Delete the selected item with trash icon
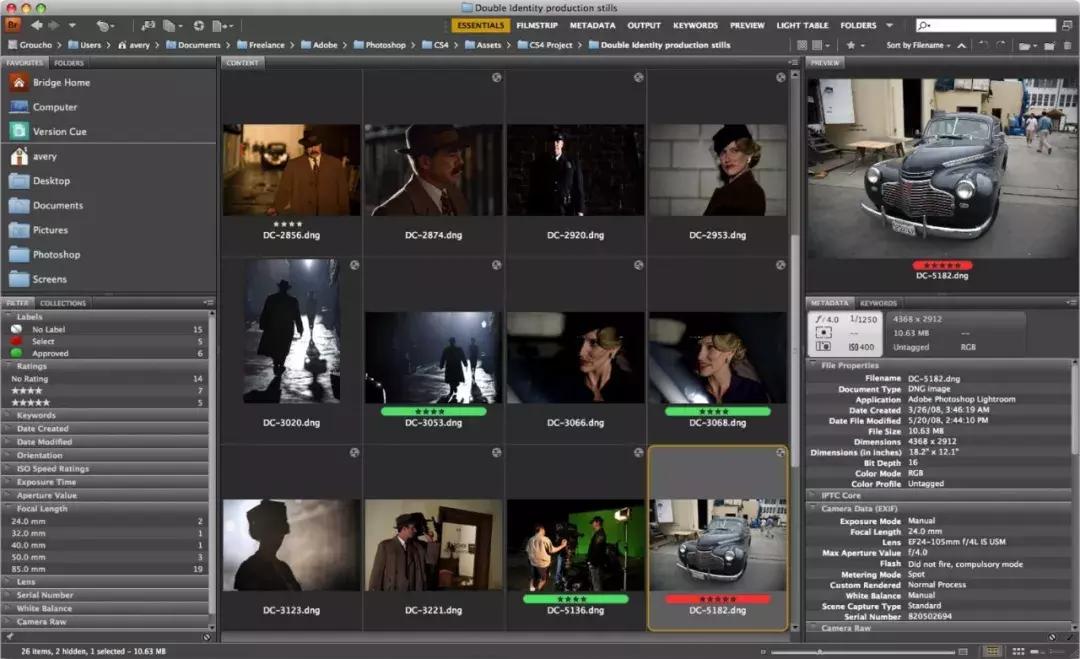 [x=1068, y=45]
